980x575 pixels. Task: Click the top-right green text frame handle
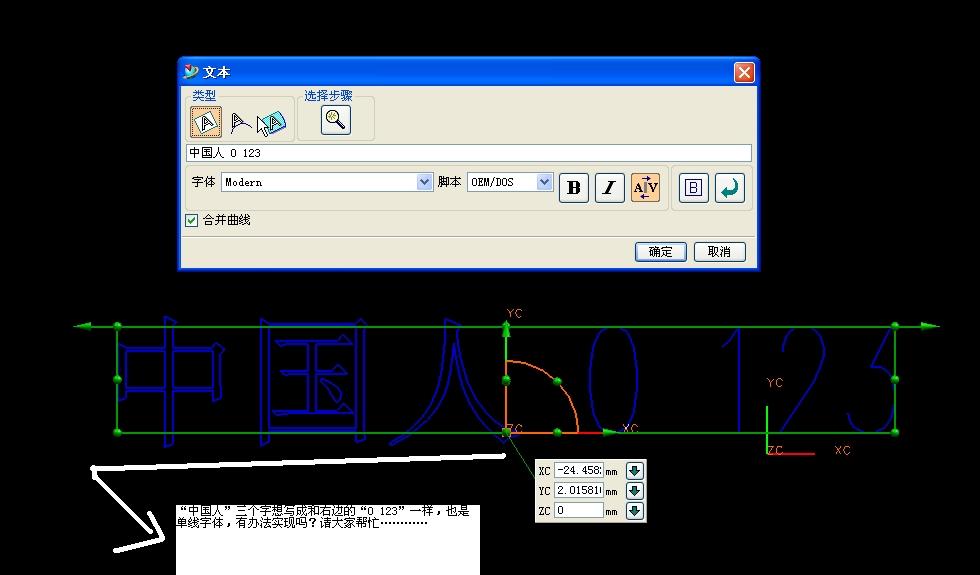click(x=895, y=326)
